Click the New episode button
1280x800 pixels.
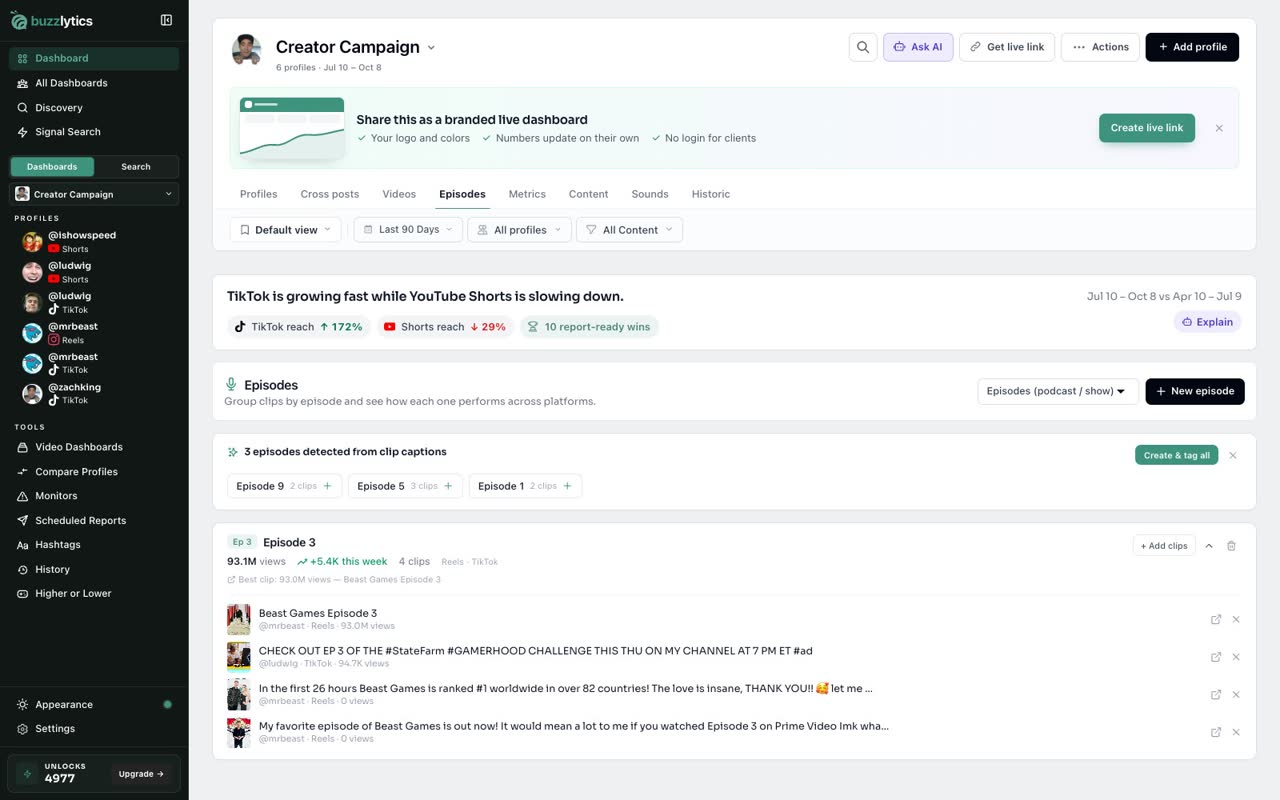click(x=1195, y=391)
